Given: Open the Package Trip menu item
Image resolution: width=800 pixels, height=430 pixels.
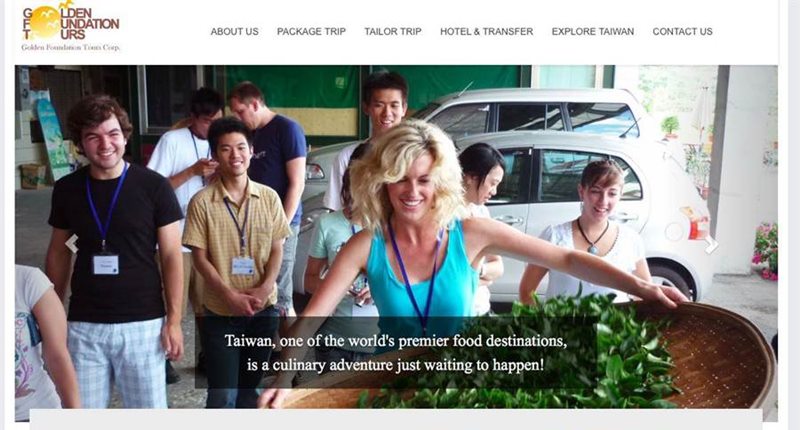Looking at the screenshot, I should [x=311, y=32].
